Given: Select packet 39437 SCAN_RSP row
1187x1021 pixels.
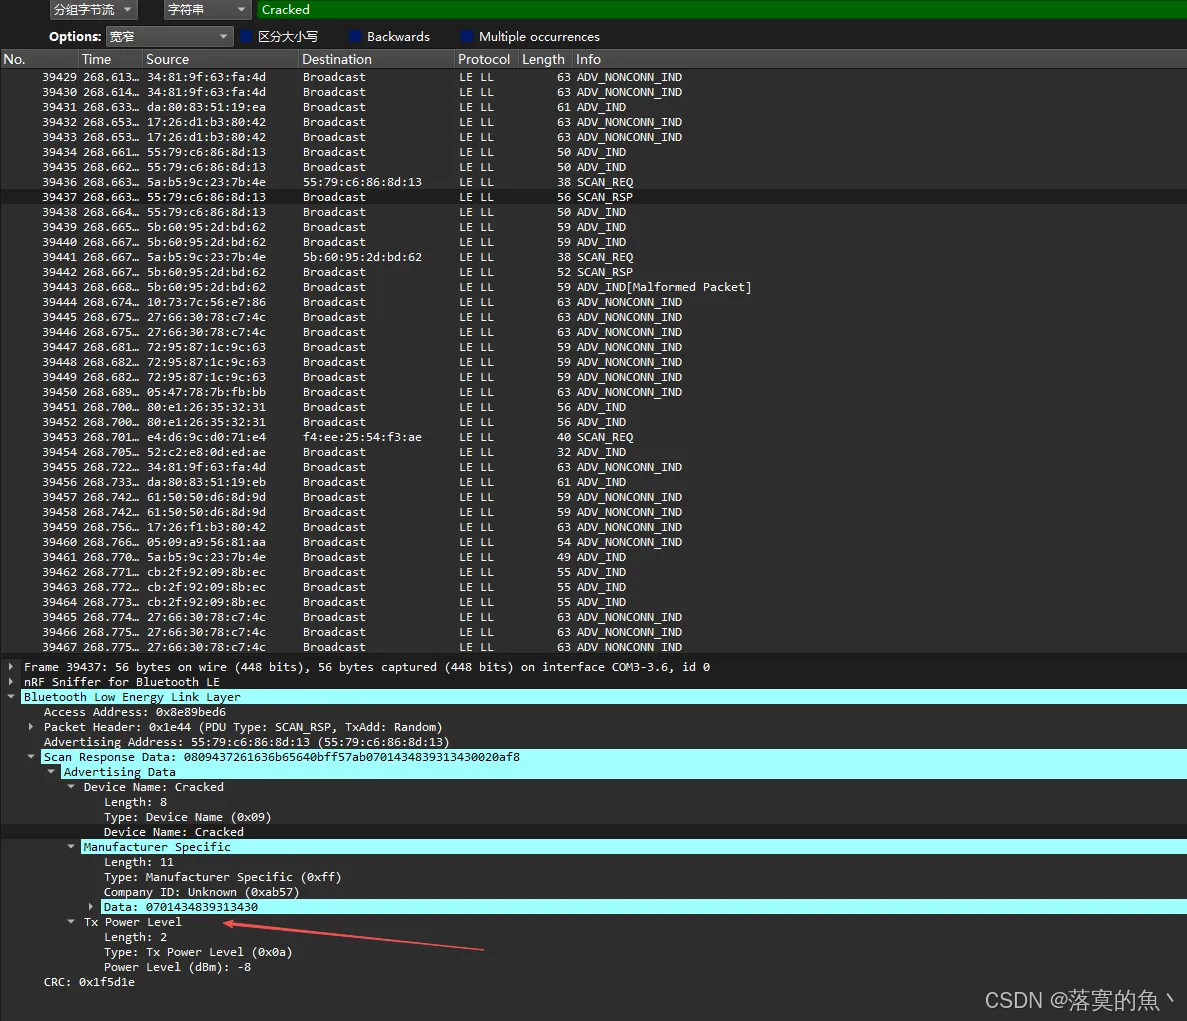Looking at the screenshot, I should point(594,197).
